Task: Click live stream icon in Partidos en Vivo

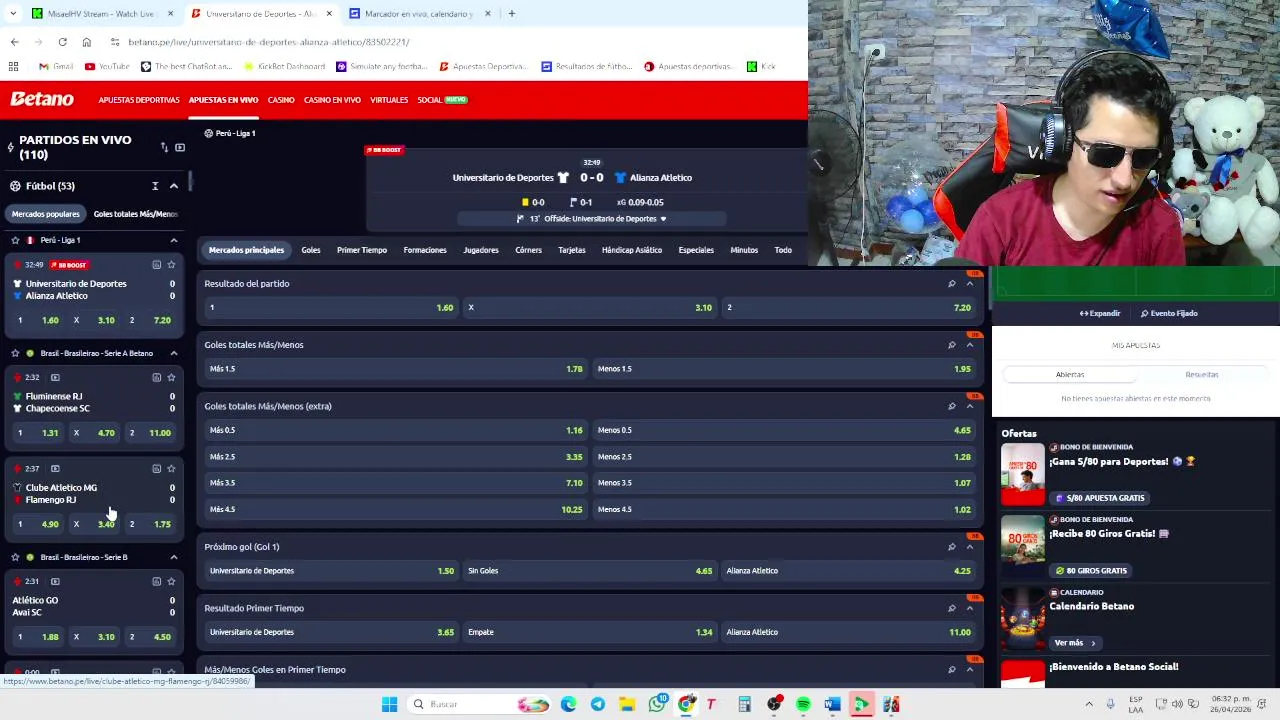Action: (x=180, y=148)
